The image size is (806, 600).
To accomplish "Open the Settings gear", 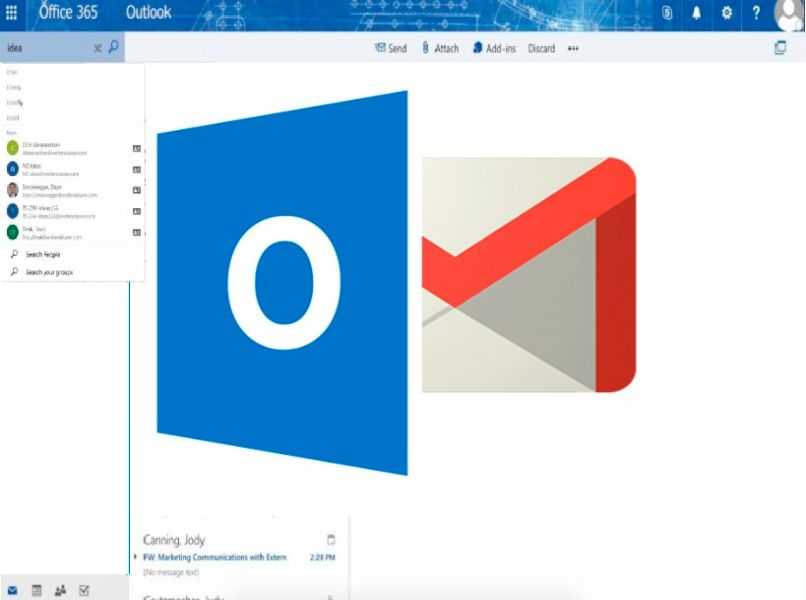I will click(x=726, y=12).
